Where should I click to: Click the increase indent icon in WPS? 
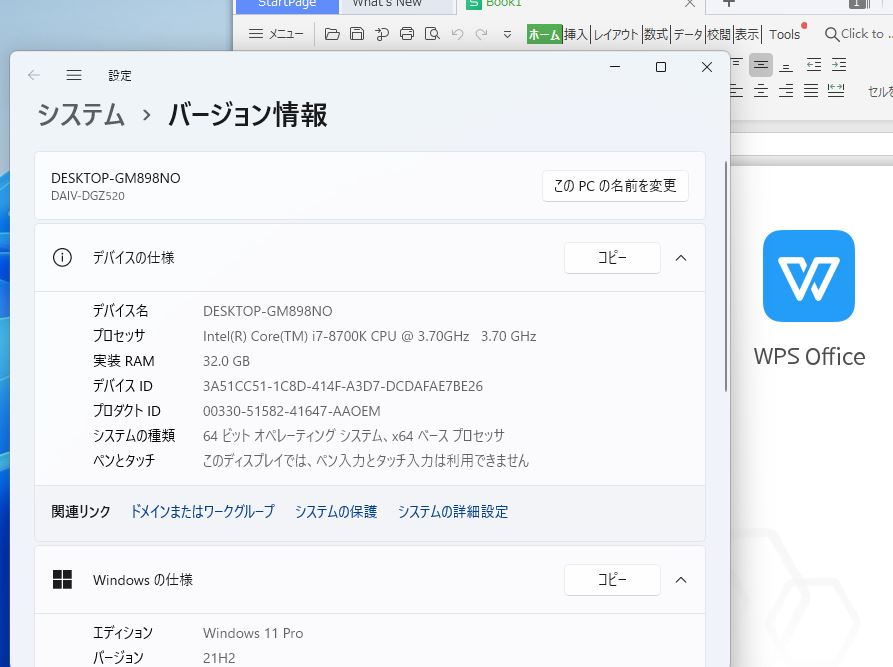click(x=839, y=65)
